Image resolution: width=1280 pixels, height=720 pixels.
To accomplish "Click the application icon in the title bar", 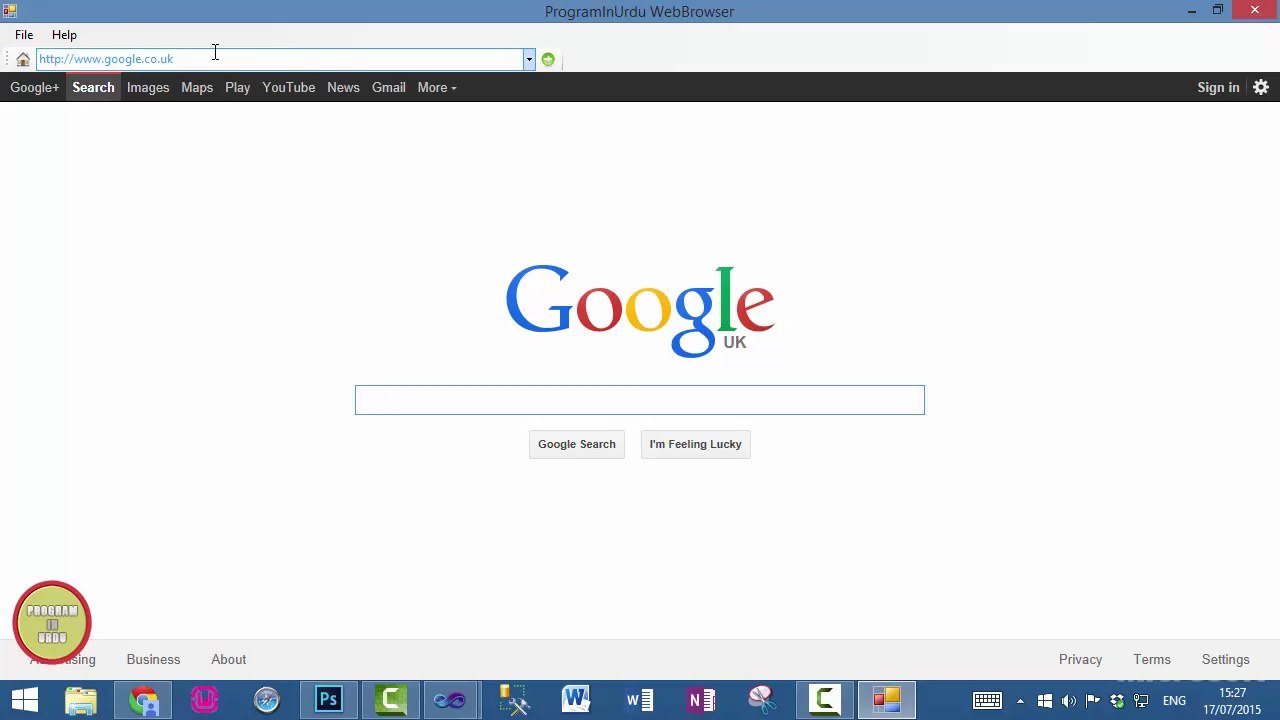I will click(9, 11).
